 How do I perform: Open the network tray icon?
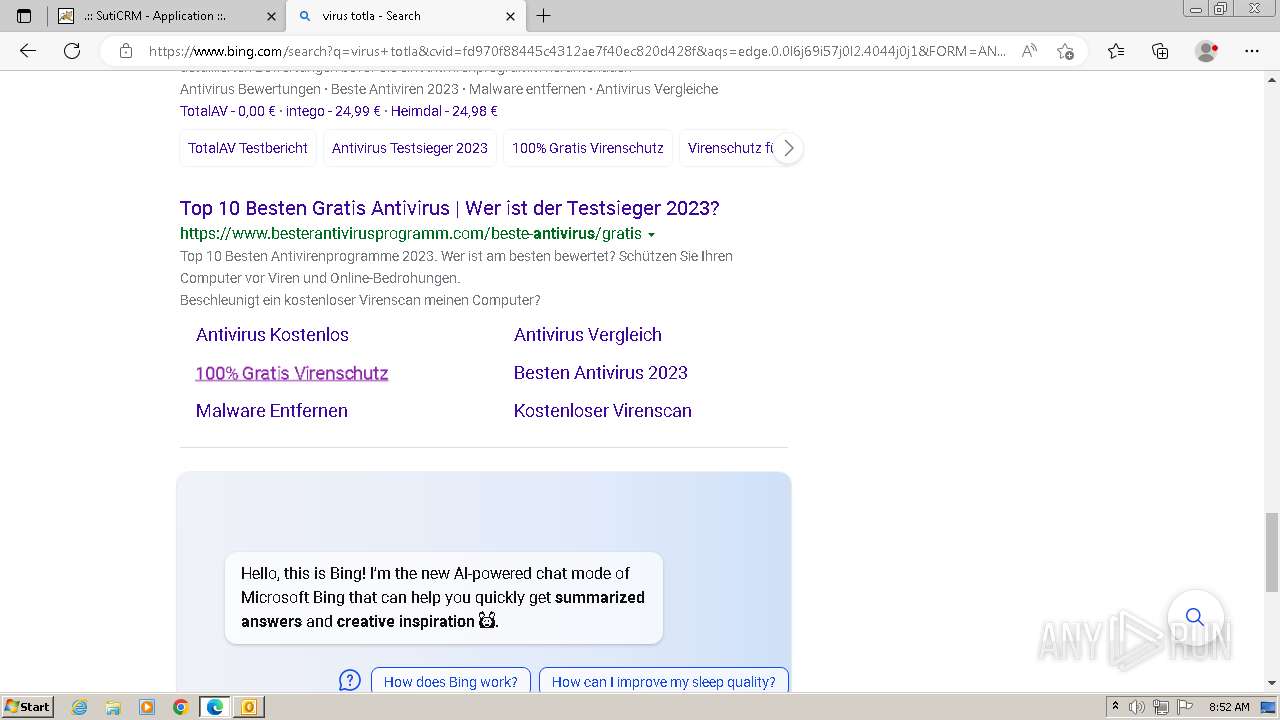point(1162,706)
